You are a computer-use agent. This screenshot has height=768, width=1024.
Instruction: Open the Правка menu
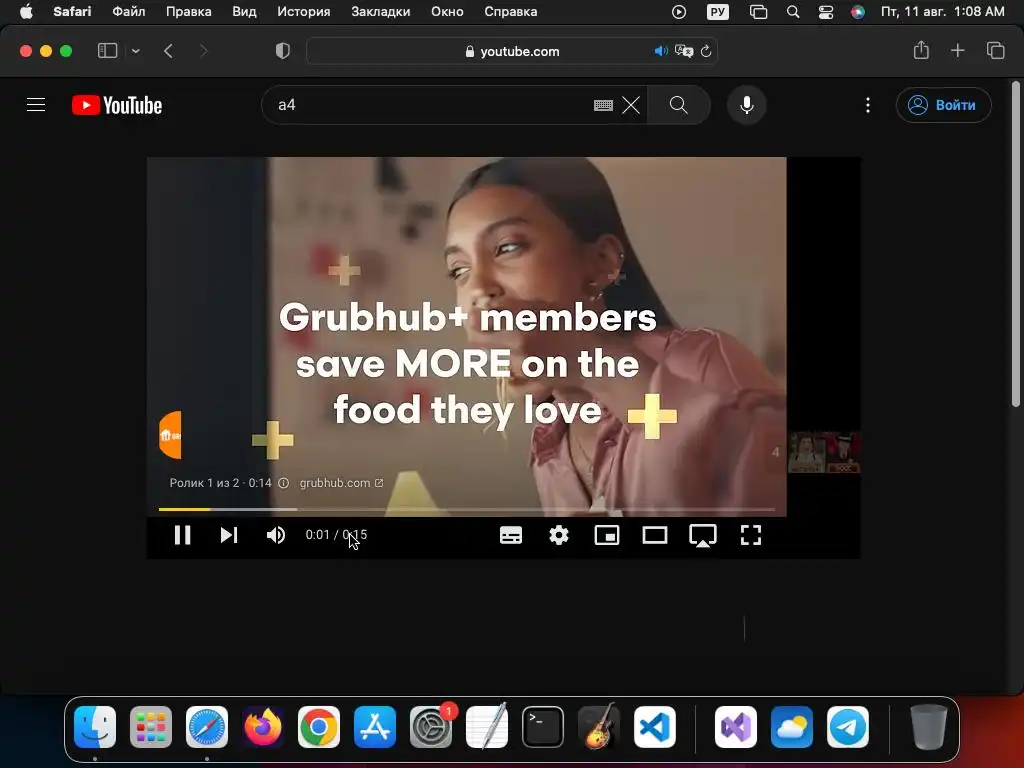[x=189, y=12]
